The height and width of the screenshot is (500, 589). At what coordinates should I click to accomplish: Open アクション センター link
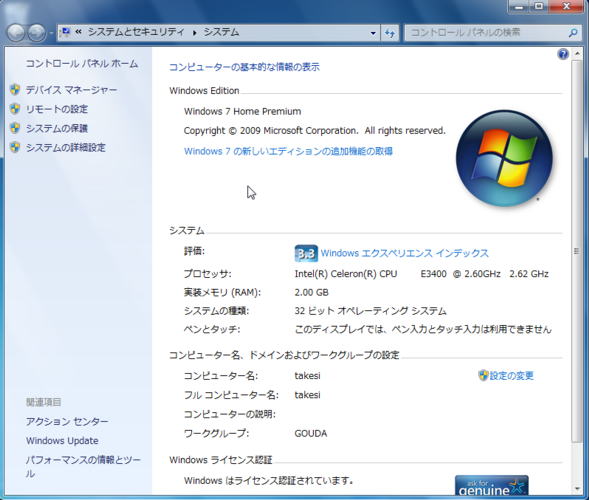pos(67,421)
